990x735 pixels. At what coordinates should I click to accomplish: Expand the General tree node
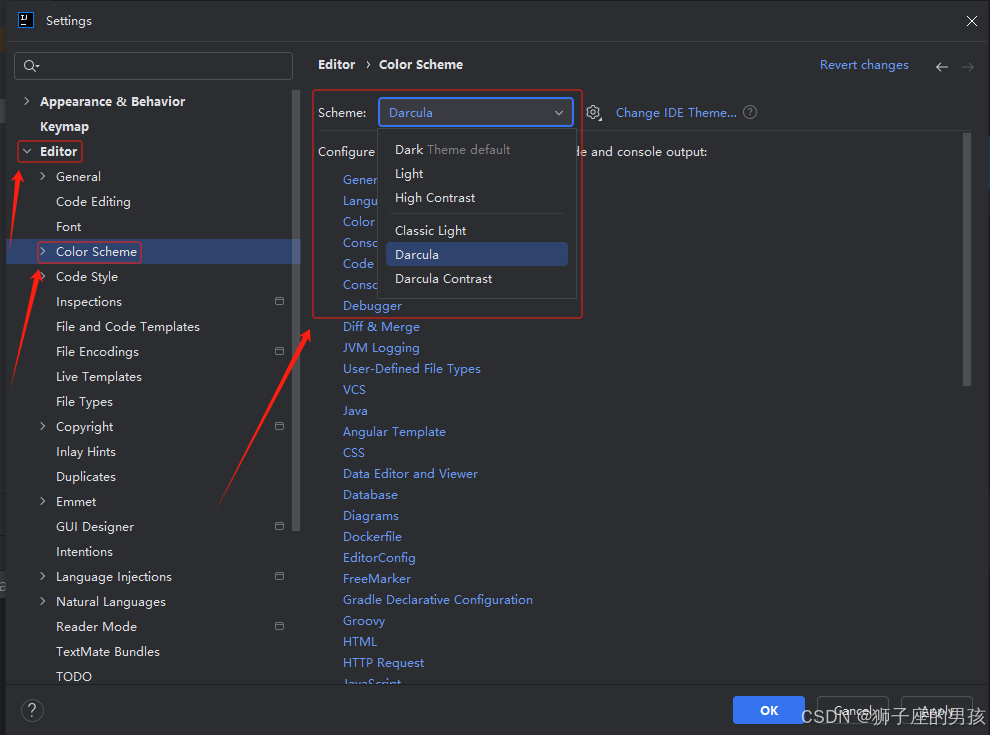42,176
